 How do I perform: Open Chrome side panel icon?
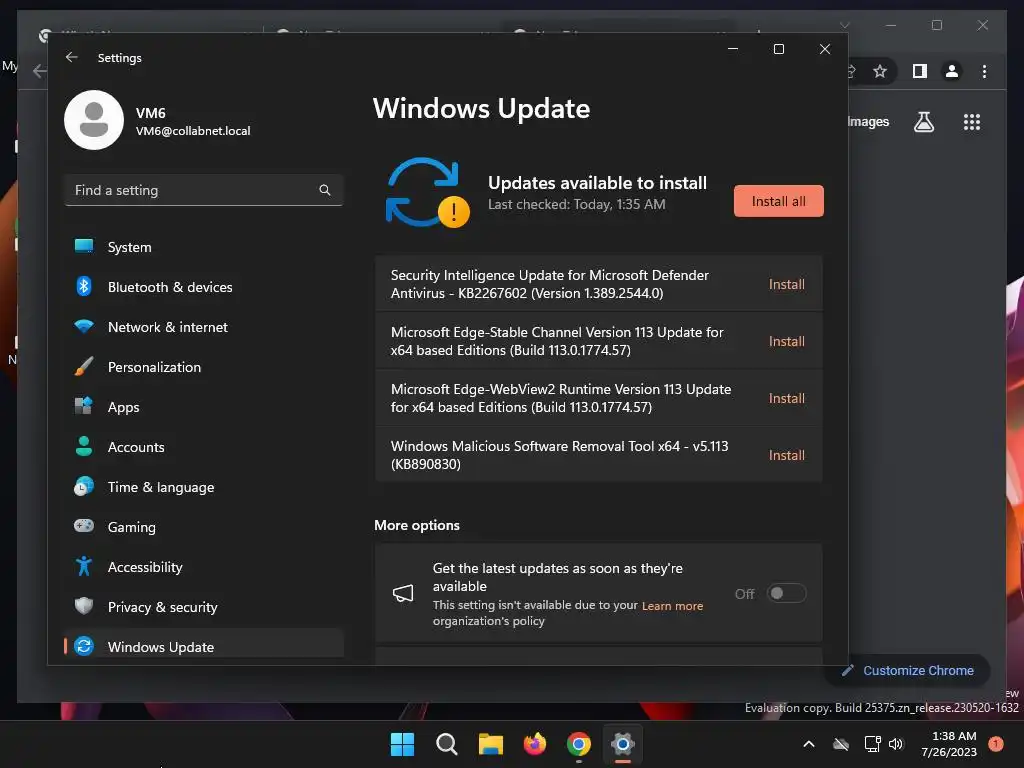coord(920,71)
